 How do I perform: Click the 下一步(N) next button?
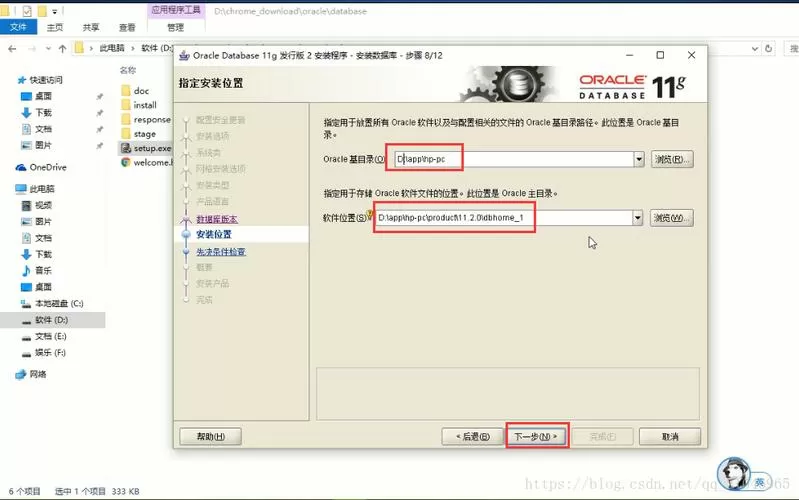(x=537, y=436)
